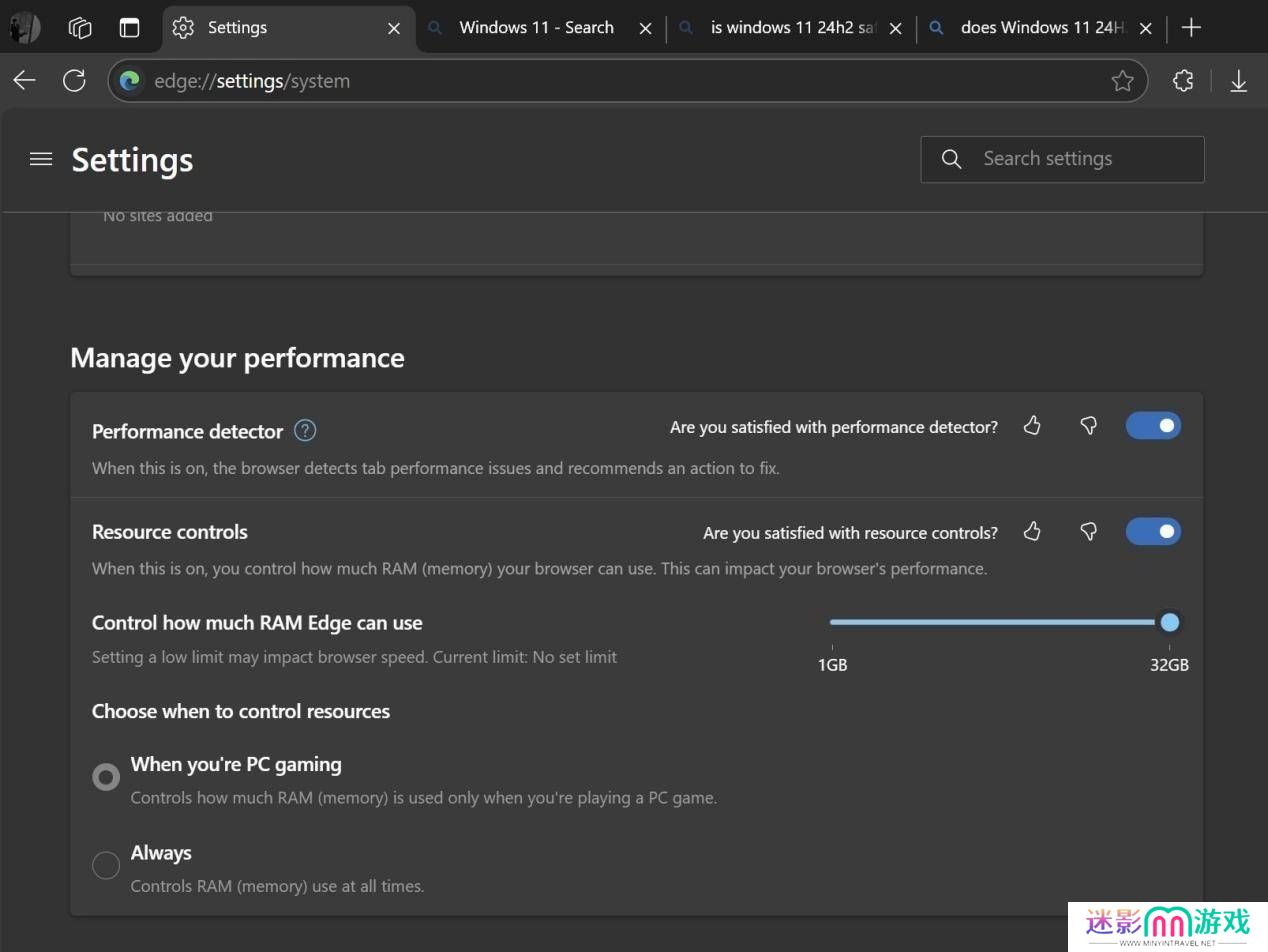Click 'Controls RAM (memory) use at all times.'
Image resolution: width=1268 pixels, height=952 pixels.
[277, 886]
